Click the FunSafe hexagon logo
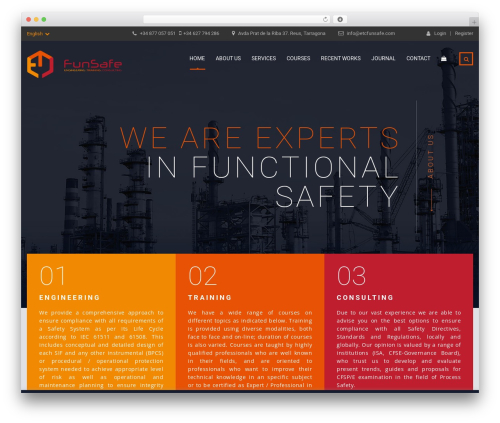The height and width of the screenshot is (423, 500). [40, 64]
